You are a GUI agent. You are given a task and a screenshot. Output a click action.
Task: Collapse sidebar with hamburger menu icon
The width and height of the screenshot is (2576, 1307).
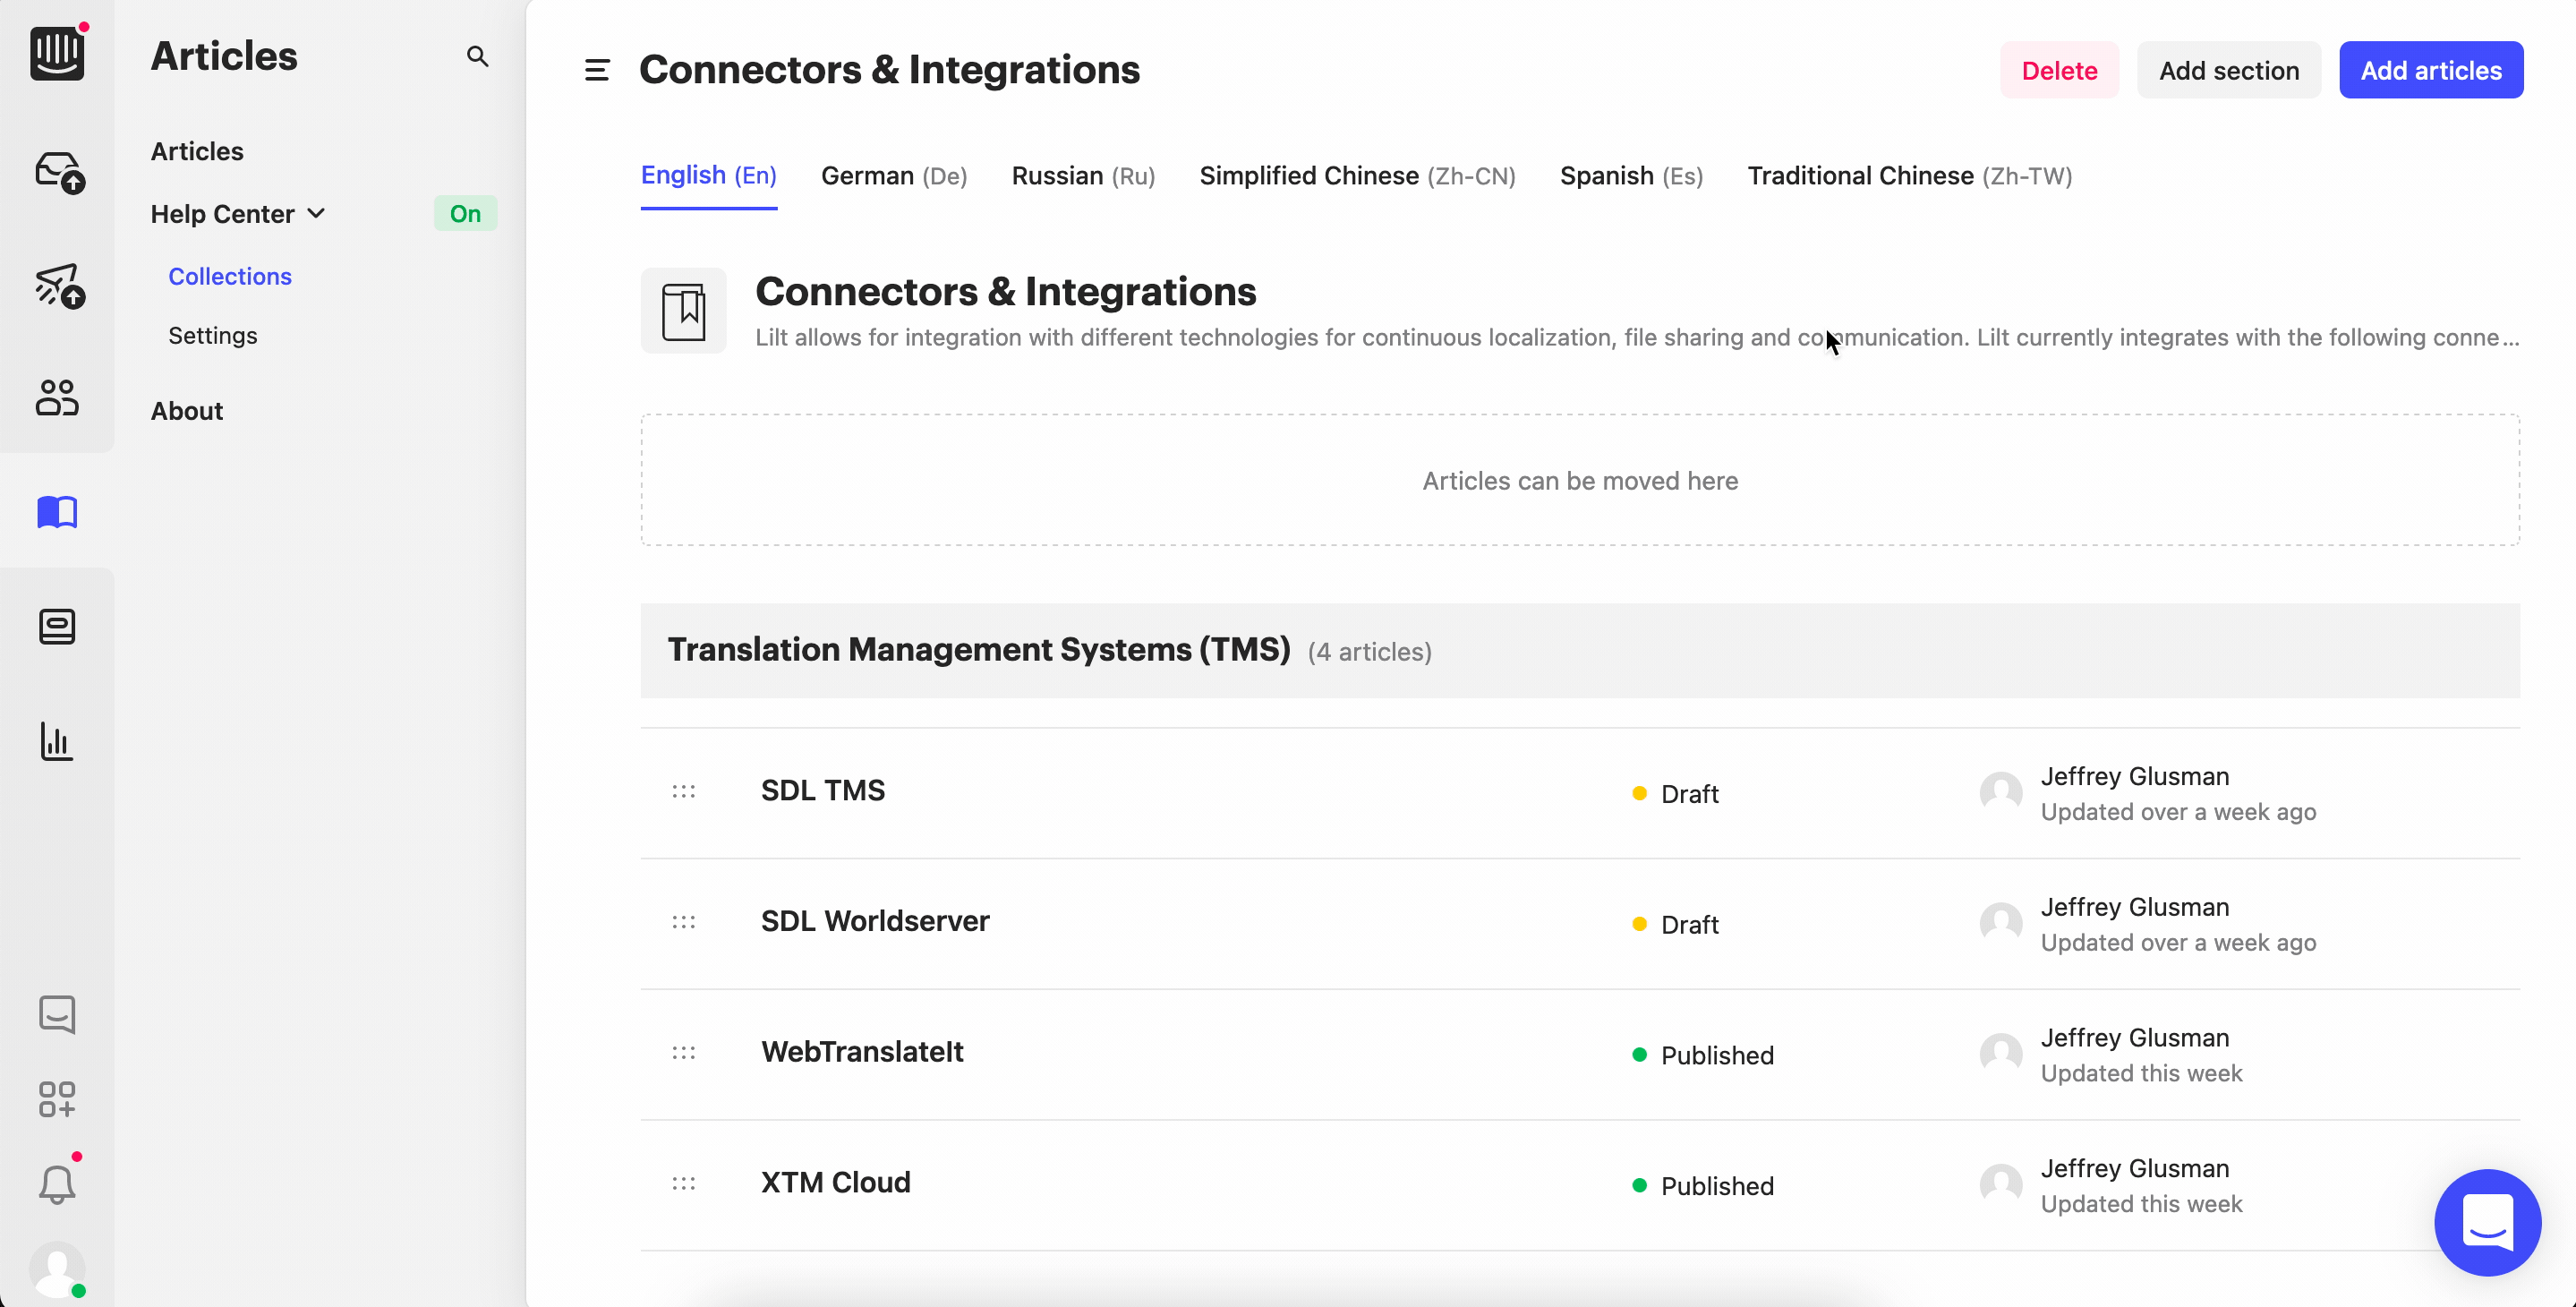click(x=597, y=70)
